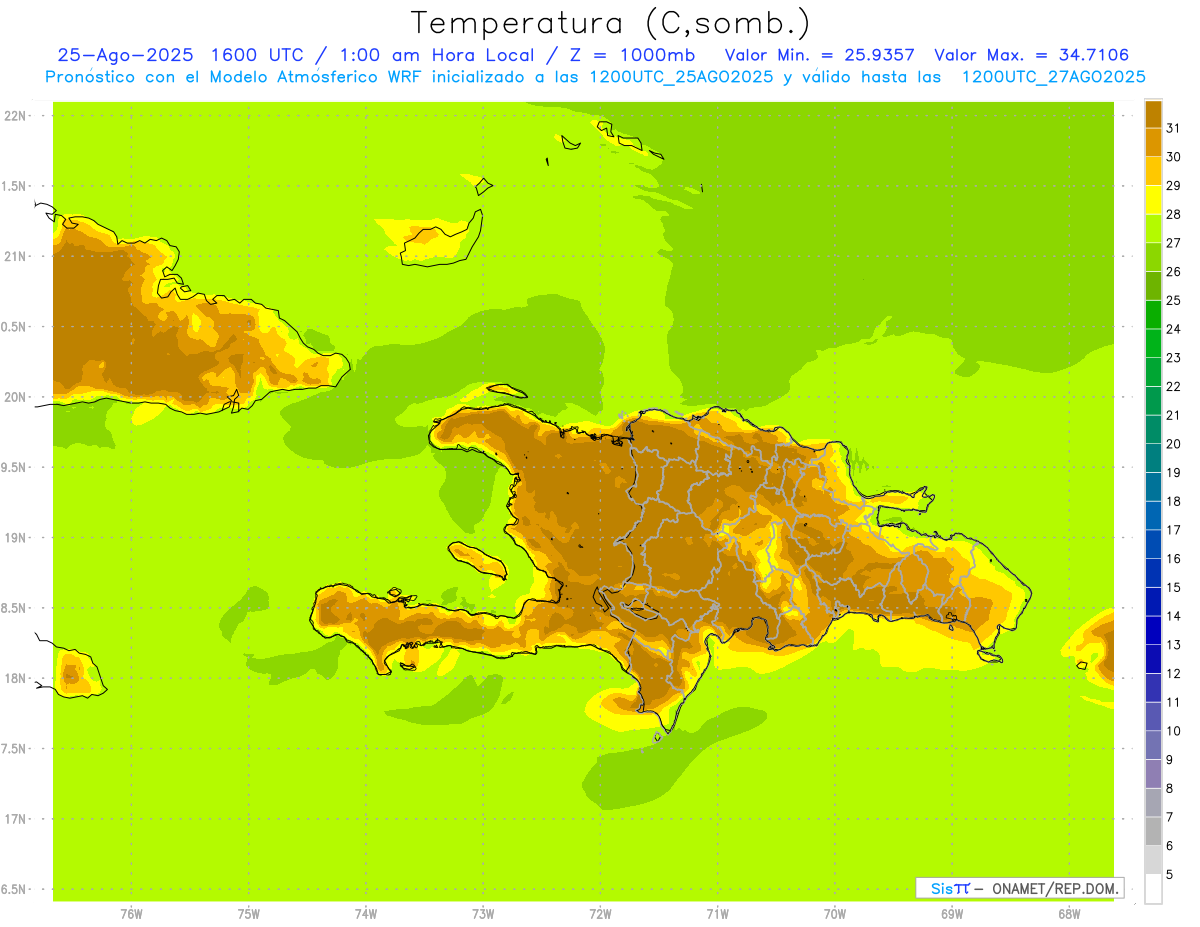1200x927 pixels.
Task: Click the "68W" longitude label
Action: (x=1069, y=914)
